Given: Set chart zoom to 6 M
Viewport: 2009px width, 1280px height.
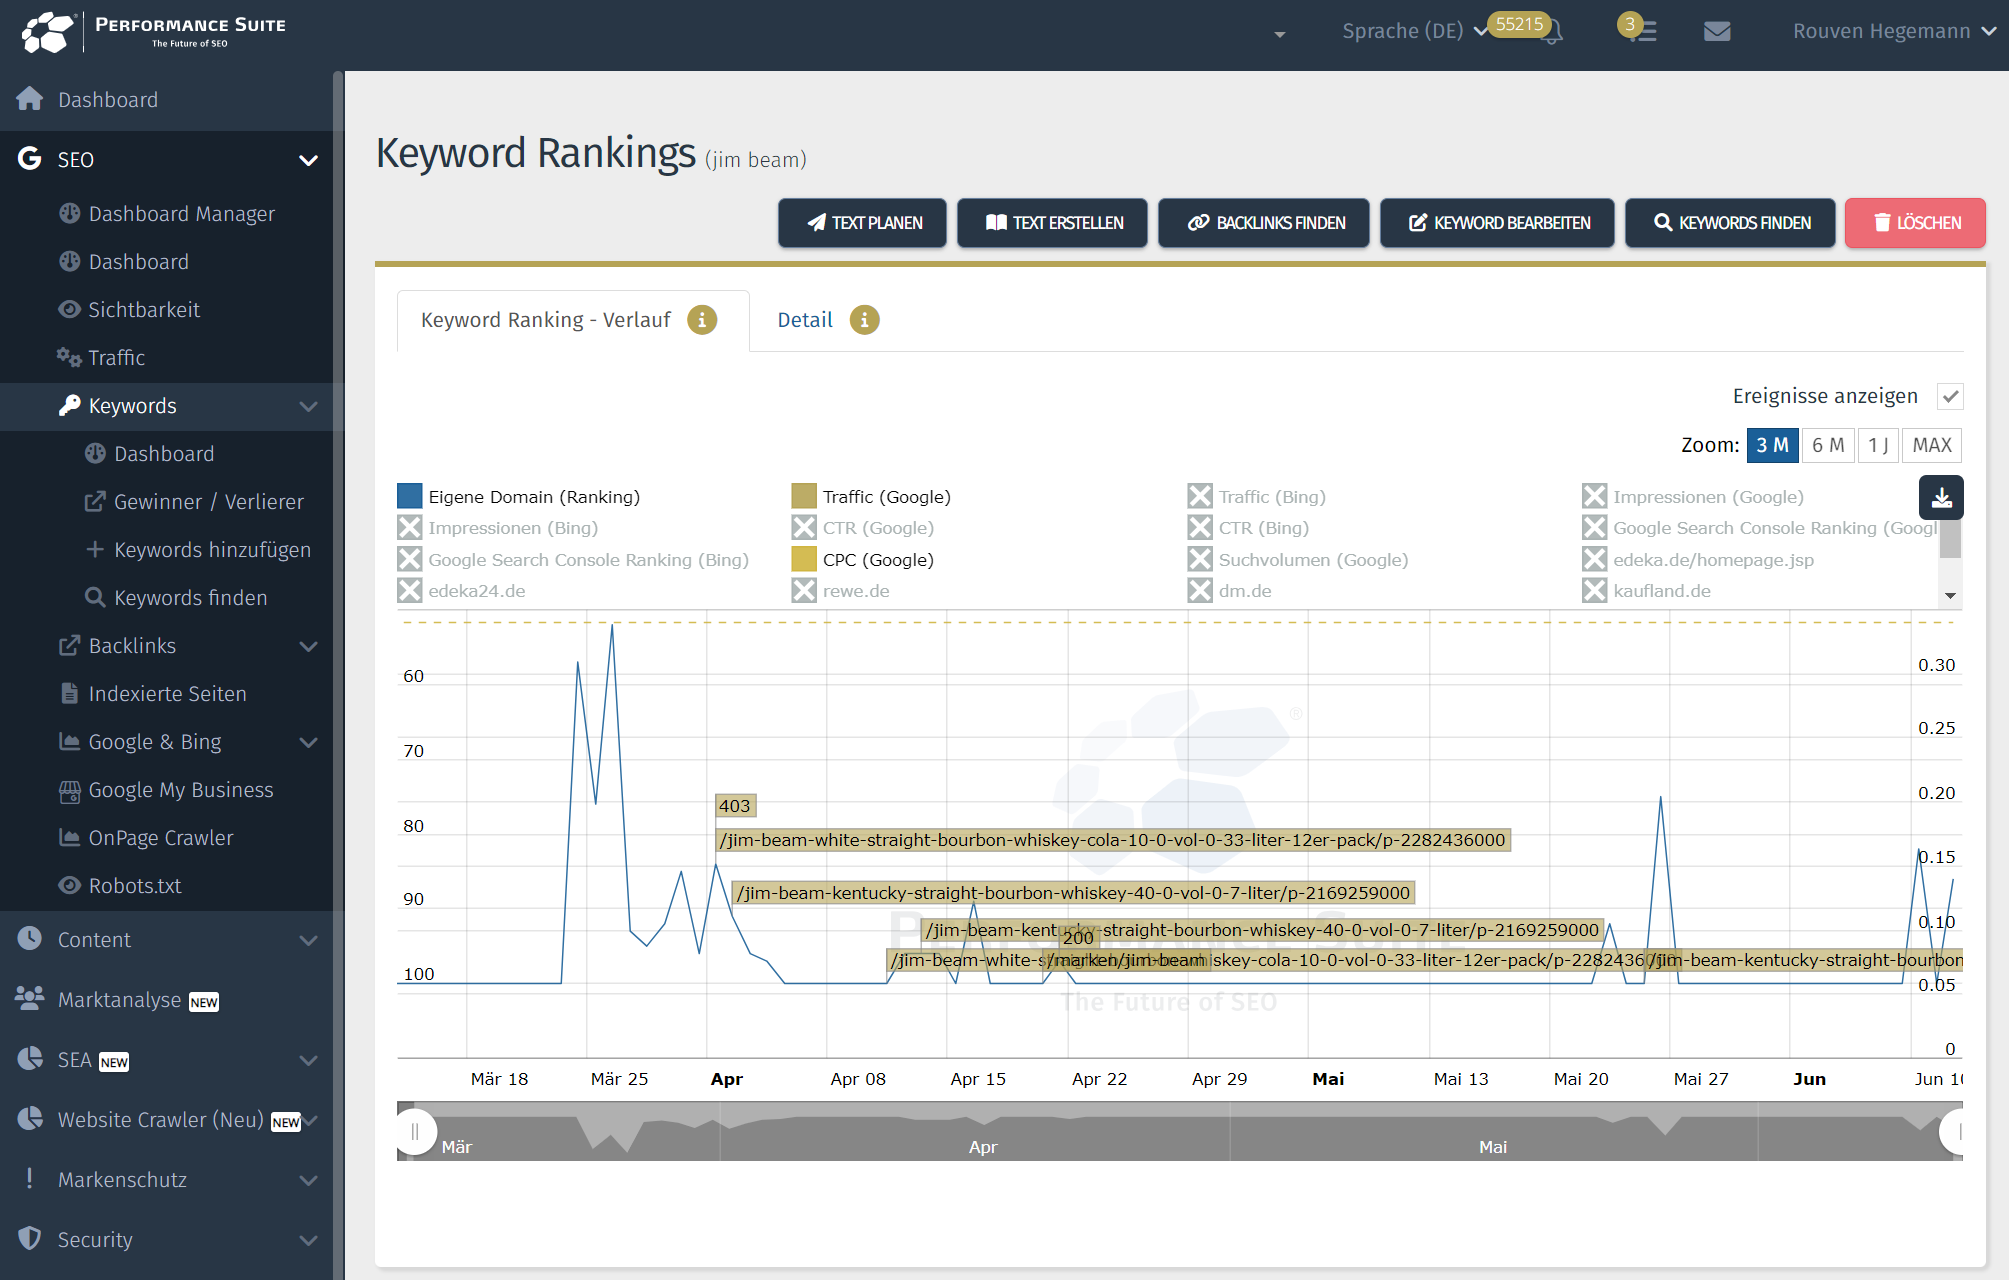Looking at the screenshot, I should coord(1828,445).
